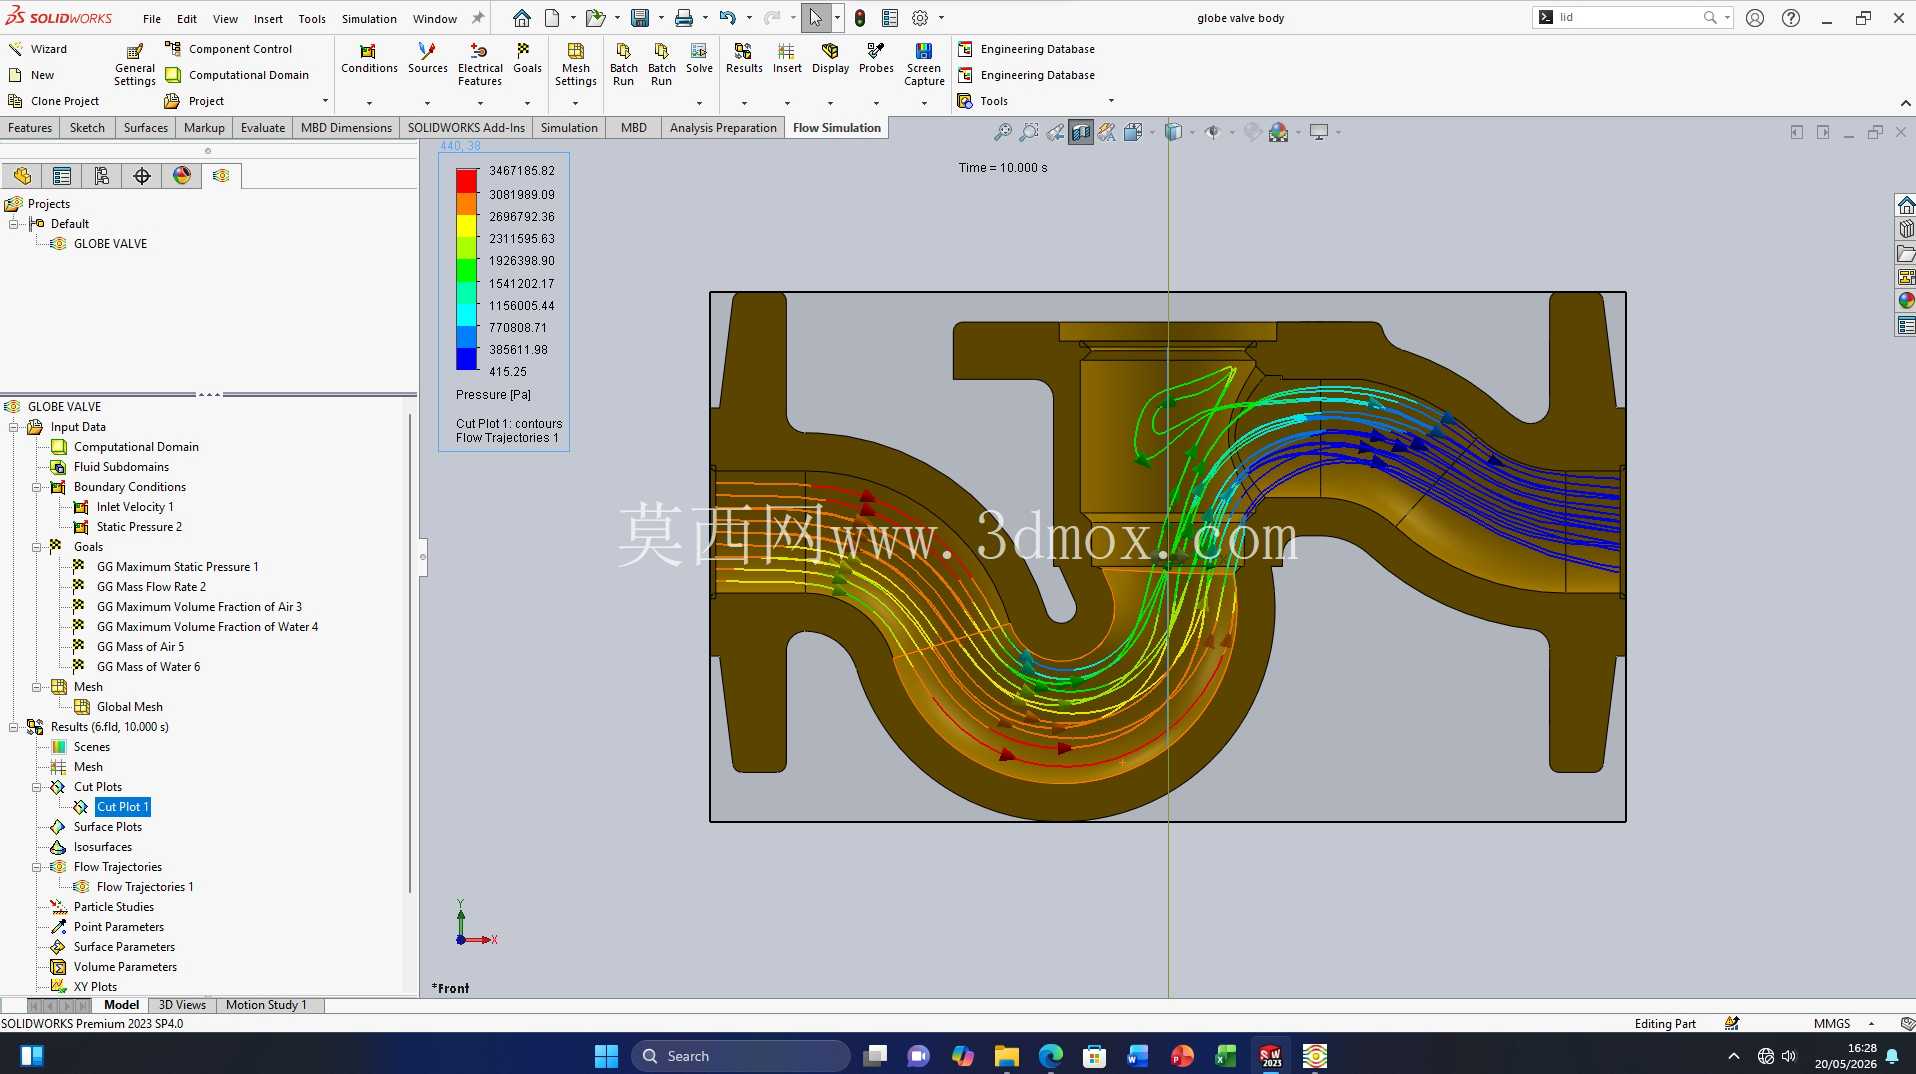Open the Tools dropdown arrow
This screenshot has height=1074, width=1916.
1111,101
